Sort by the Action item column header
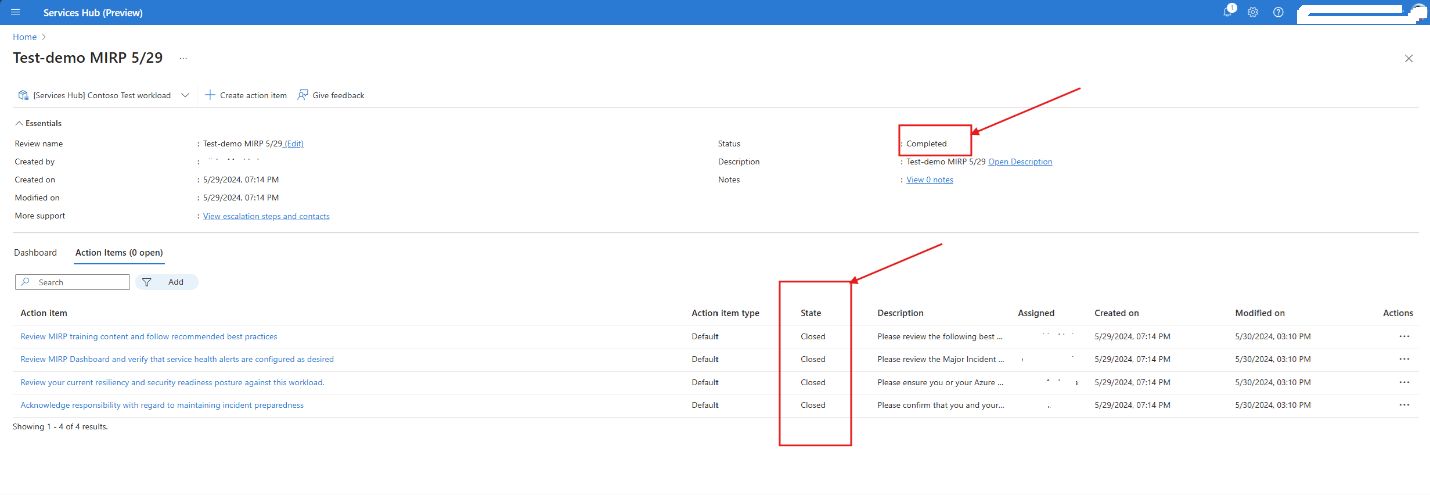The height and width of the screenshot is (495, 1430). pos(44,313)
